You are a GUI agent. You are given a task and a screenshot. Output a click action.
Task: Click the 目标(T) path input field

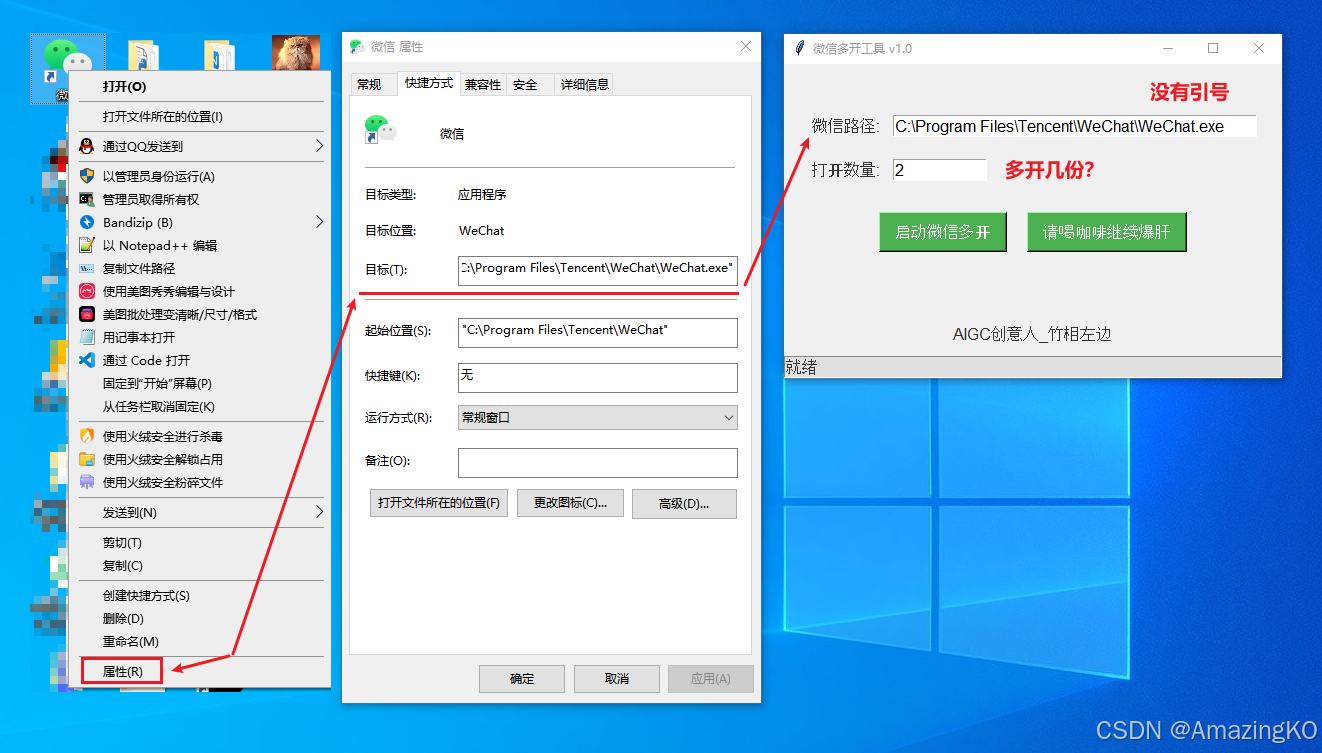[x=598, y=270]
